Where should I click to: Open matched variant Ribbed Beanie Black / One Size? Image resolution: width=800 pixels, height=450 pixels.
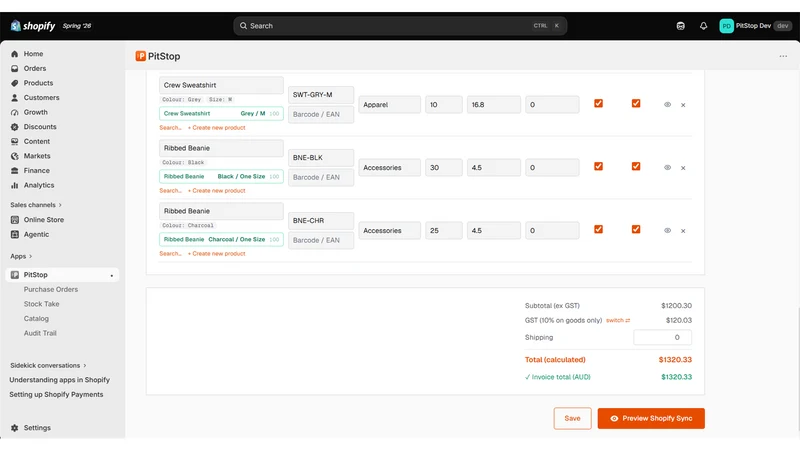221,177
